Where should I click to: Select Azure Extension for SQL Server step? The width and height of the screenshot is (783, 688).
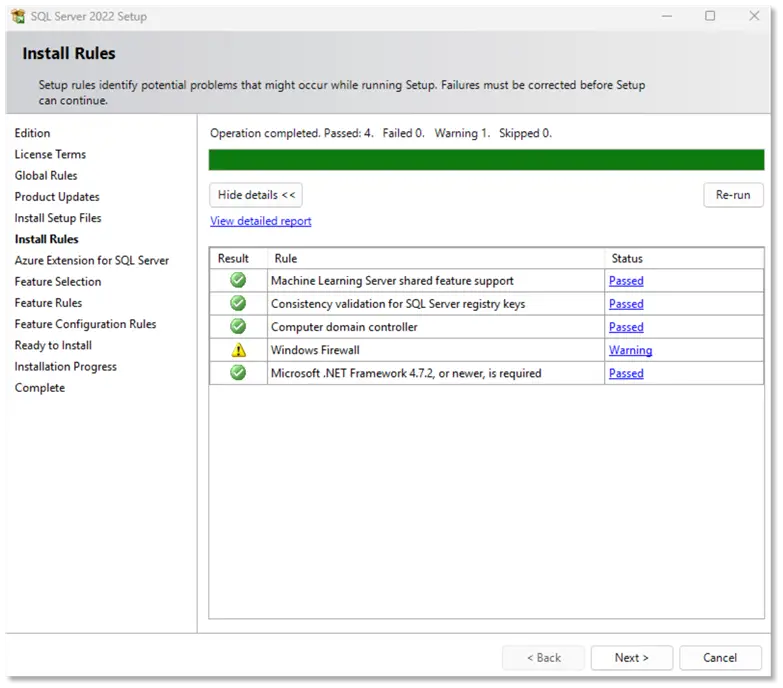[x=92, y=260]
